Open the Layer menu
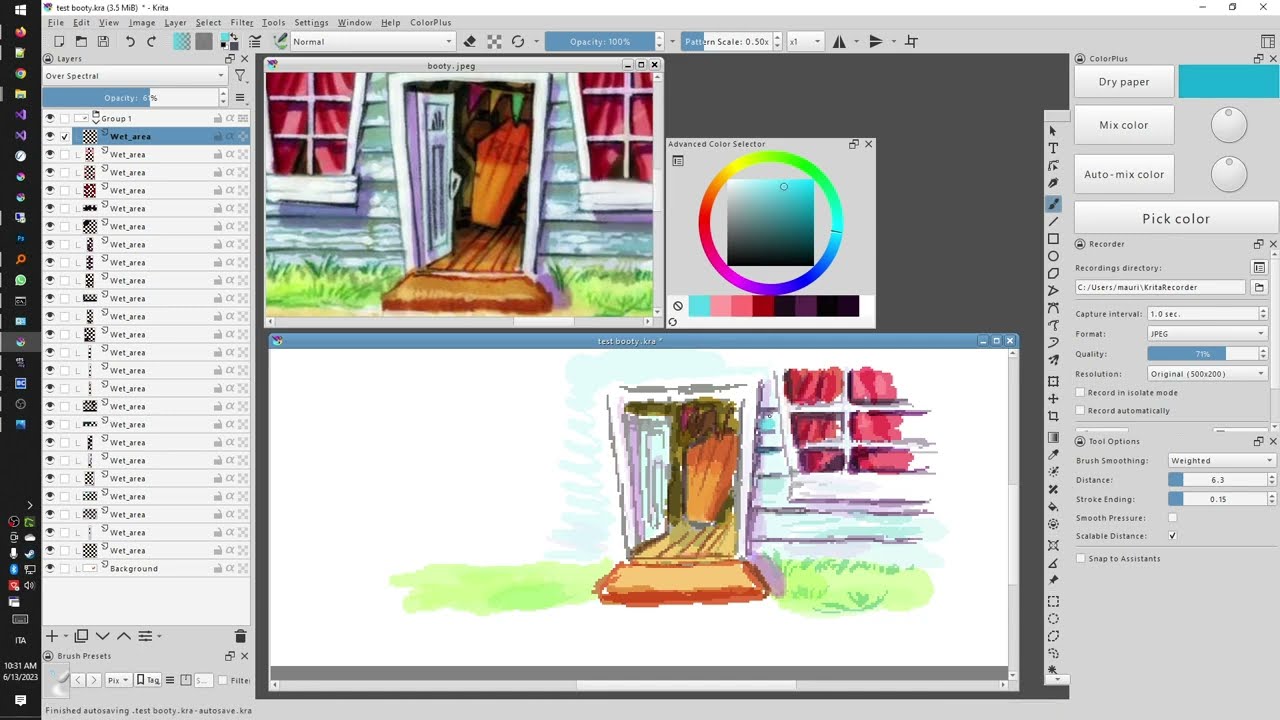This screenshot has height=720, width=1280. tap(175, 22)
